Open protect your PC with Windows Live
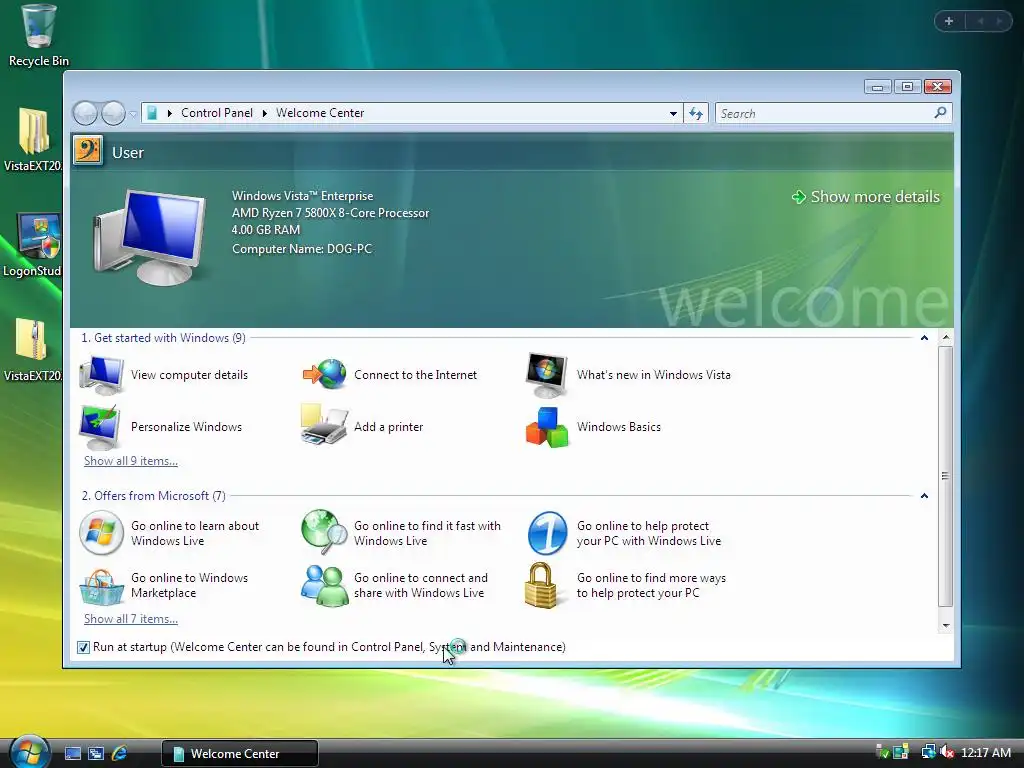The image size is (1024, 768). click(624, 533)
